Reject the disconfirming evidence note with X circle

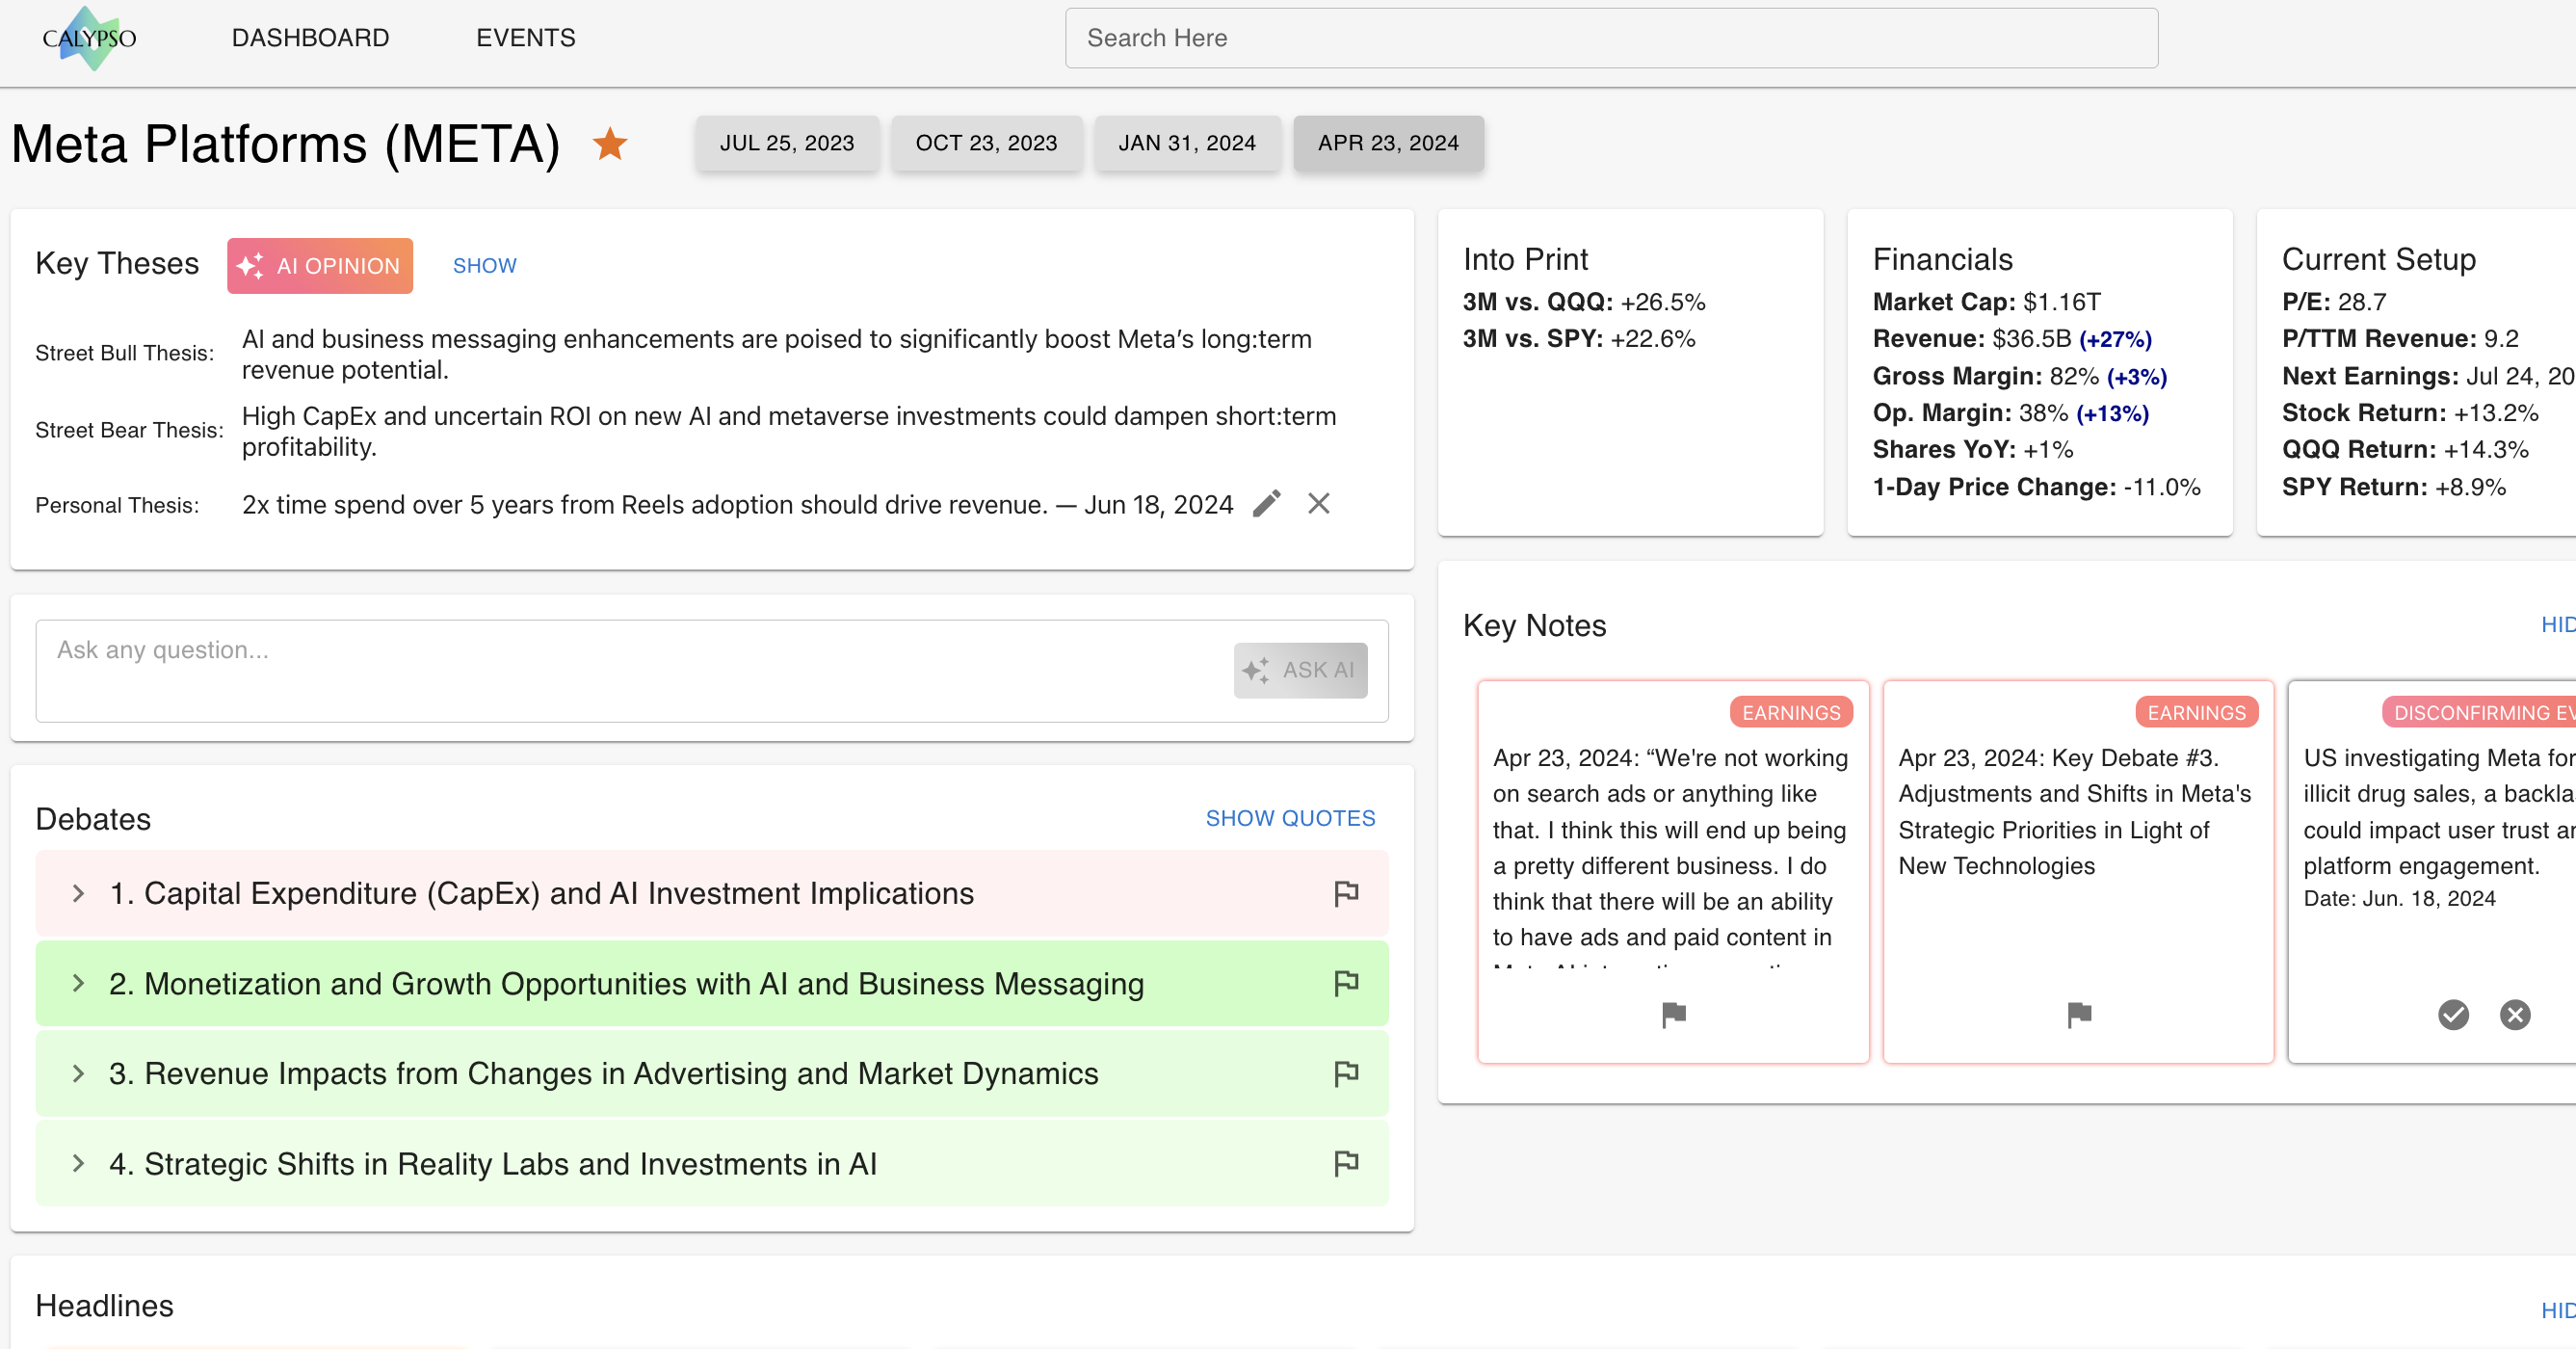click(2514, 1015)
